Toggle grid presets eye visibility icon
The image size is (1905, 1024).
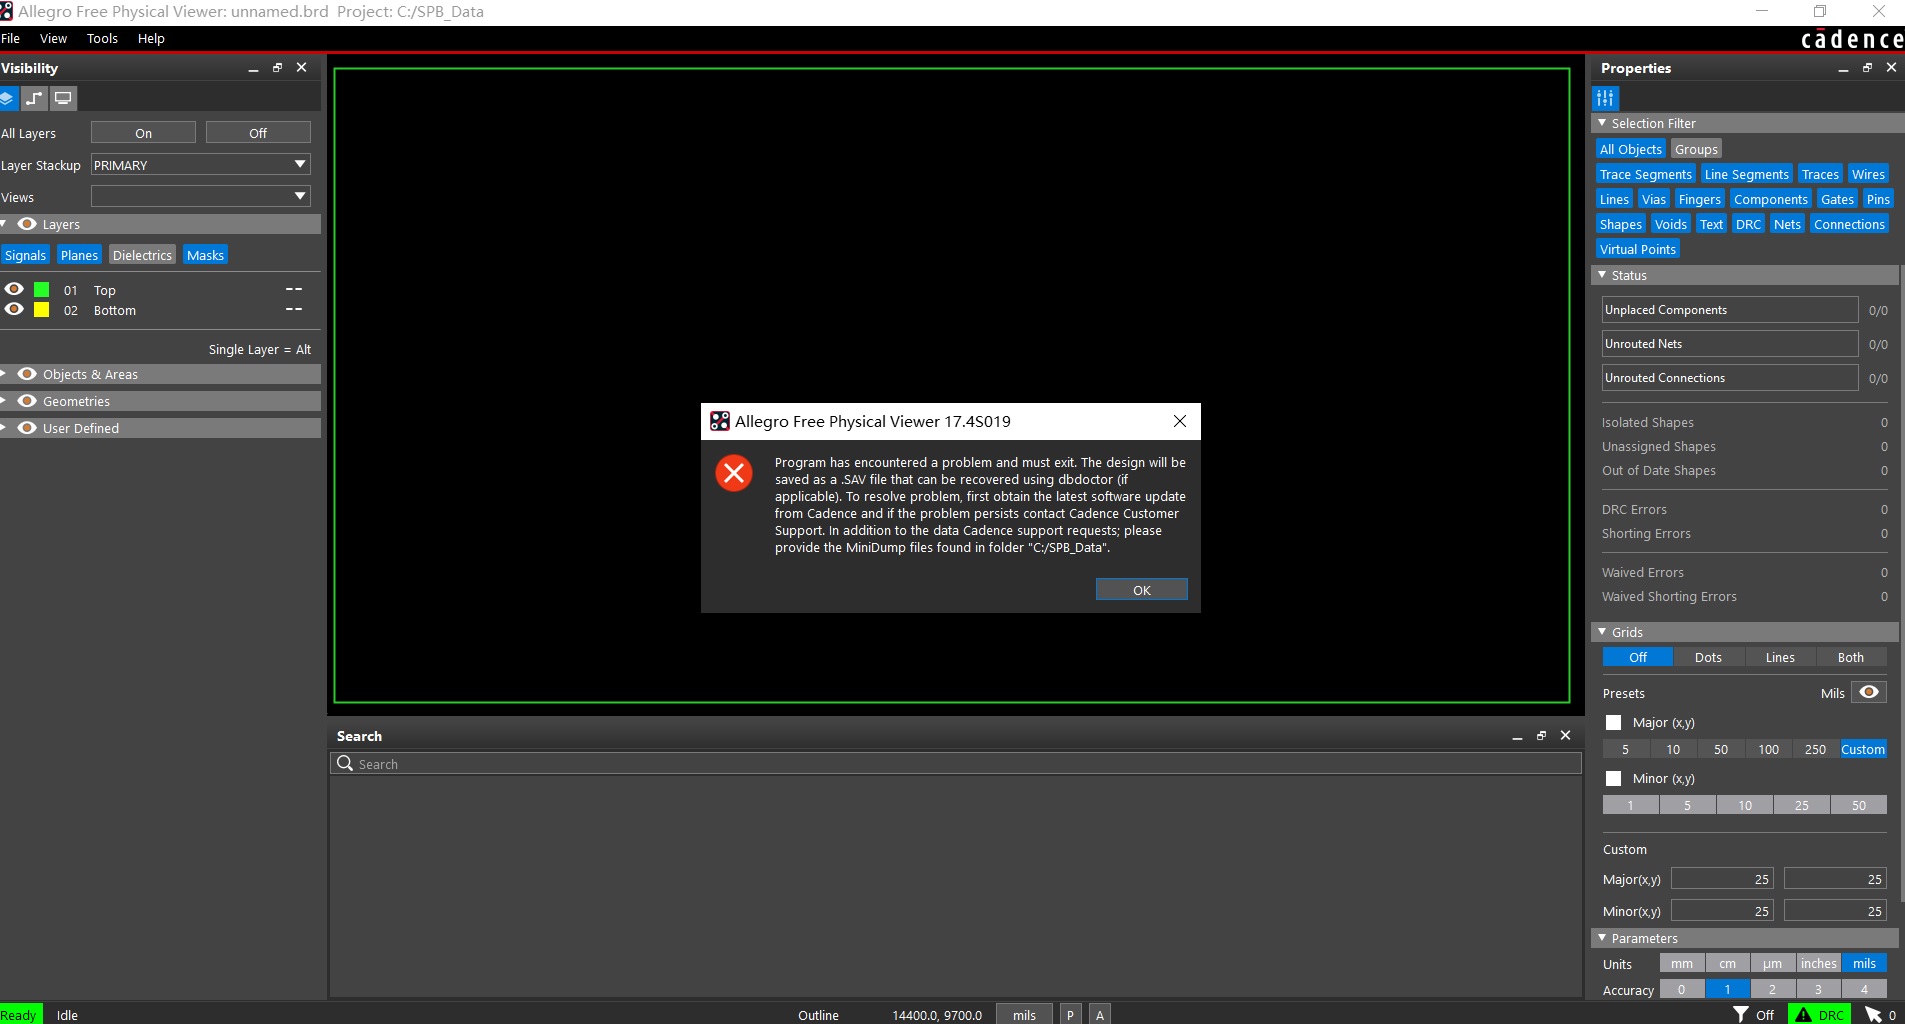(x=1869, y=692)
